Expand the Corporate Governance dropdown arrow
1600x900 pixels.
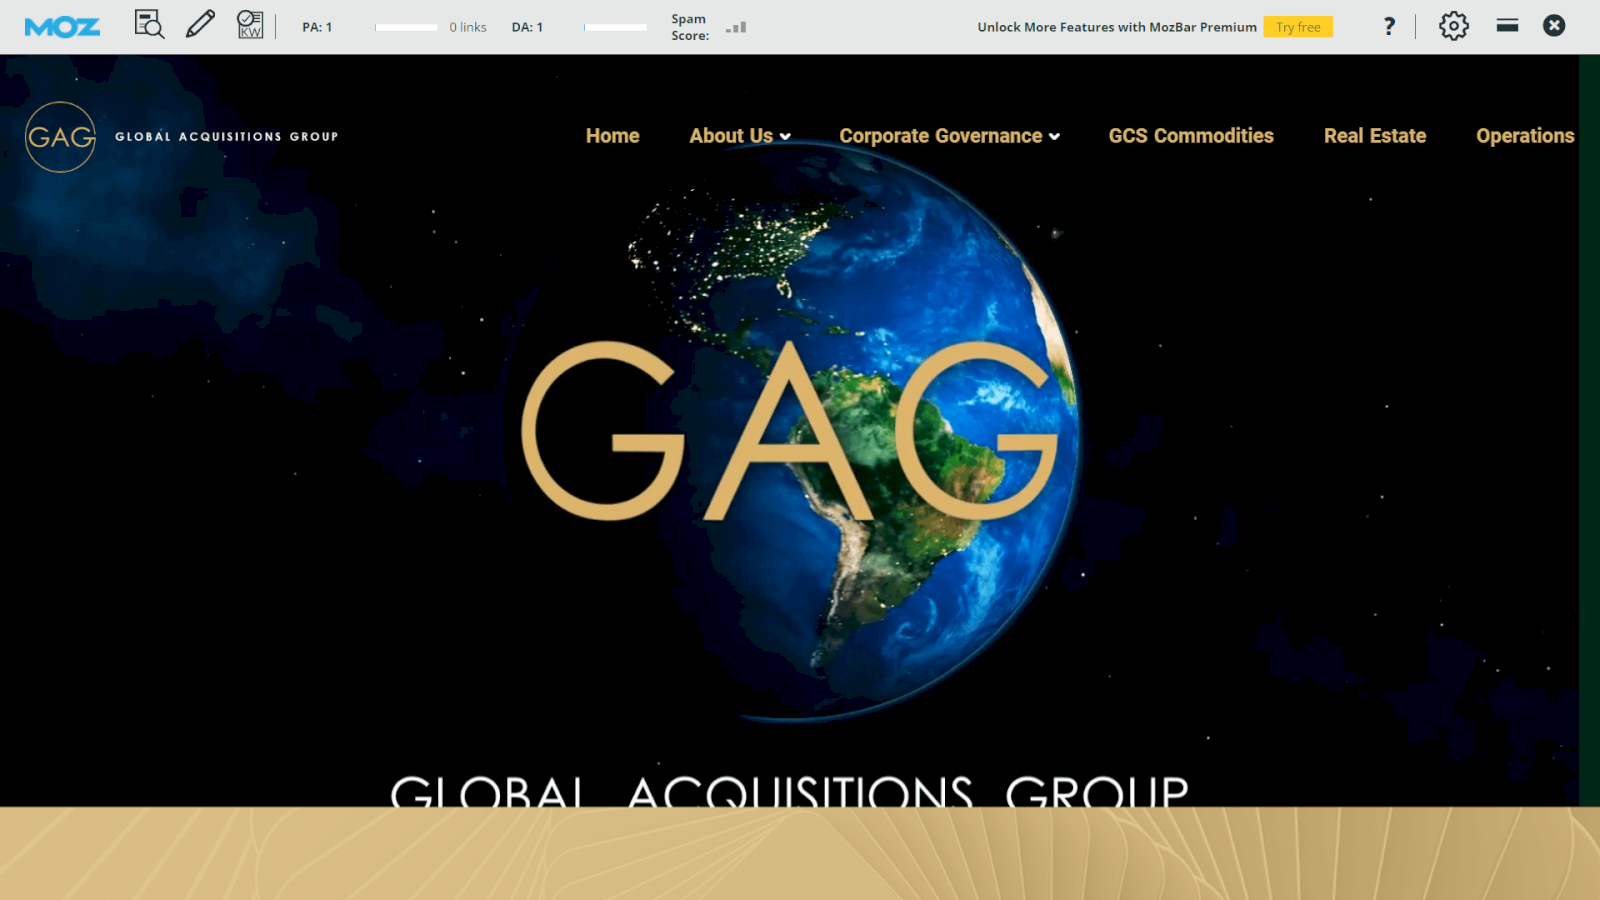[x=1054, y=137]
